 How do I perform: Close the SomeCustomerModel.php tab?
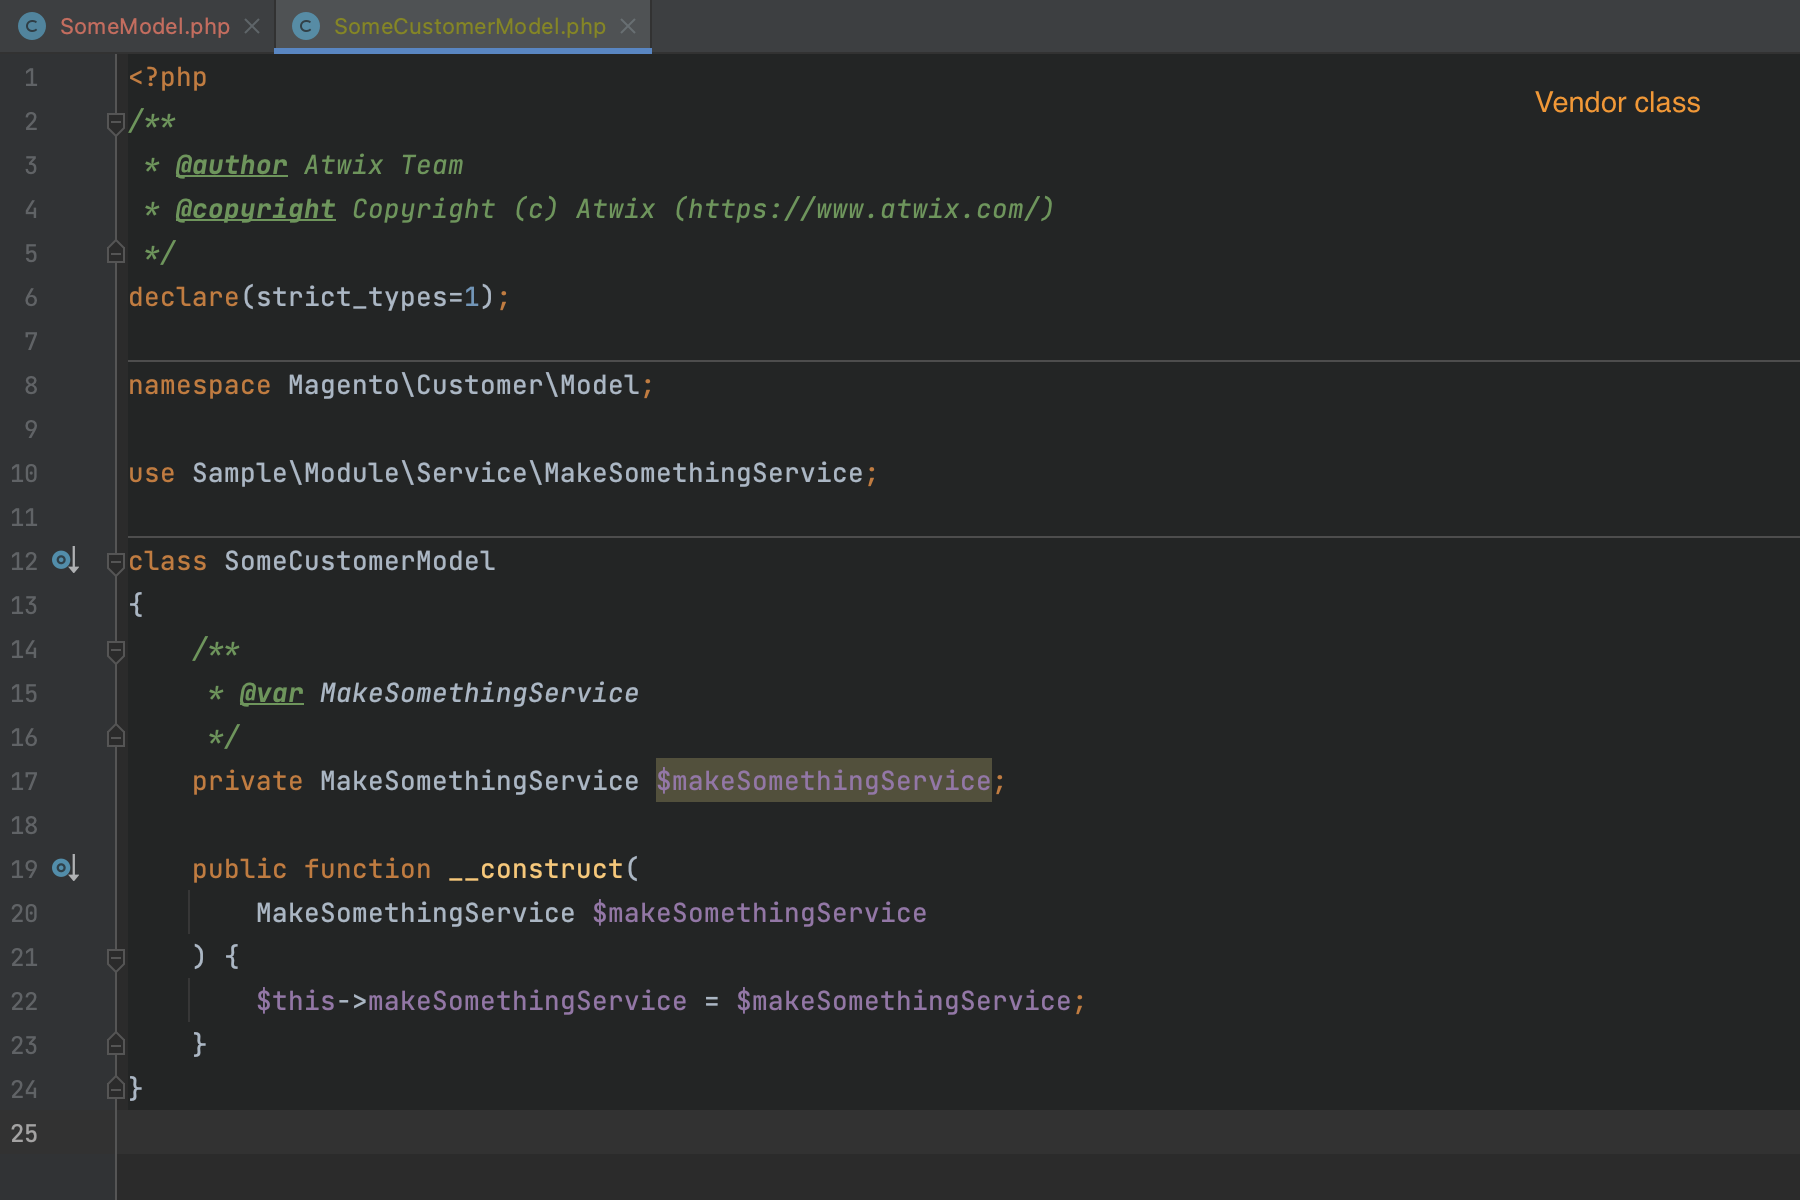click(628, 26)
